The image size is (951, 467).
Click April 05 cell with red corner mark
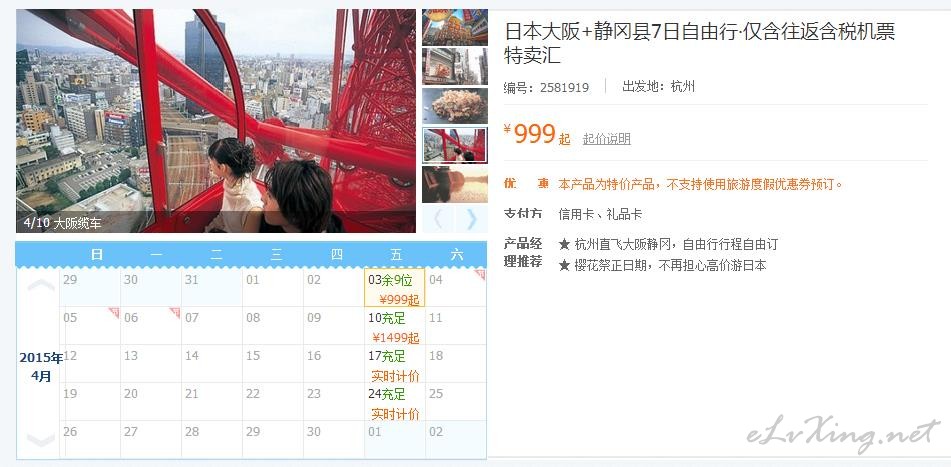[90, 326]
